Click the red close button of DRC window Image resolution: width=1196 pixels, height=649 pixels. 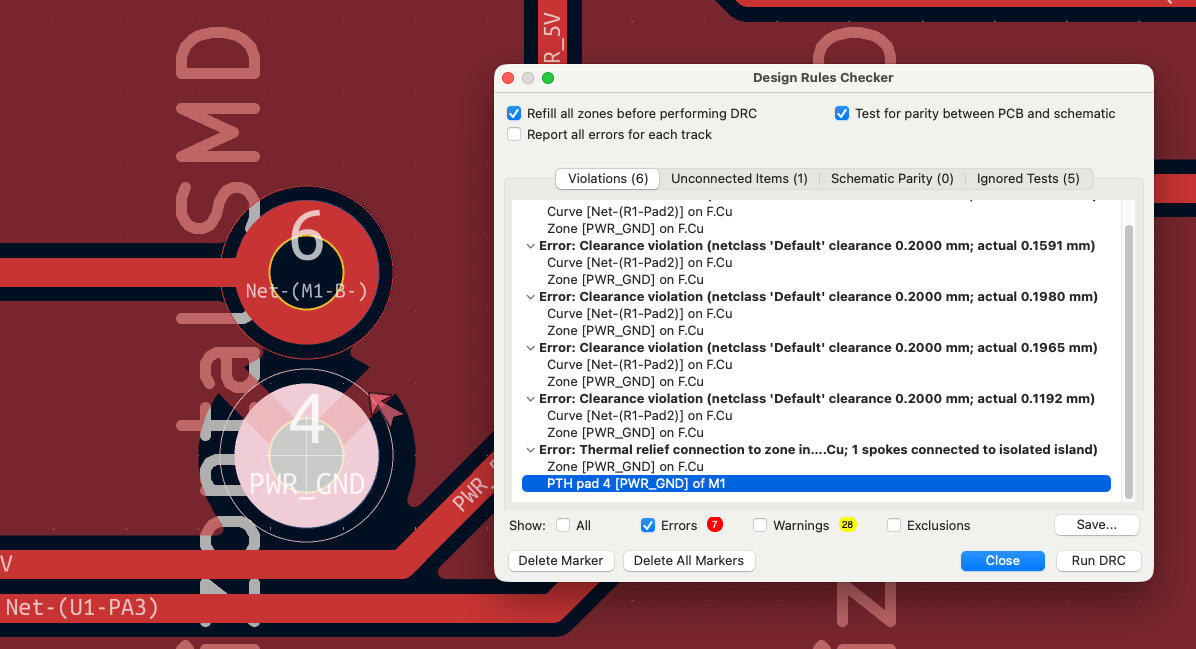click(508, 78)
